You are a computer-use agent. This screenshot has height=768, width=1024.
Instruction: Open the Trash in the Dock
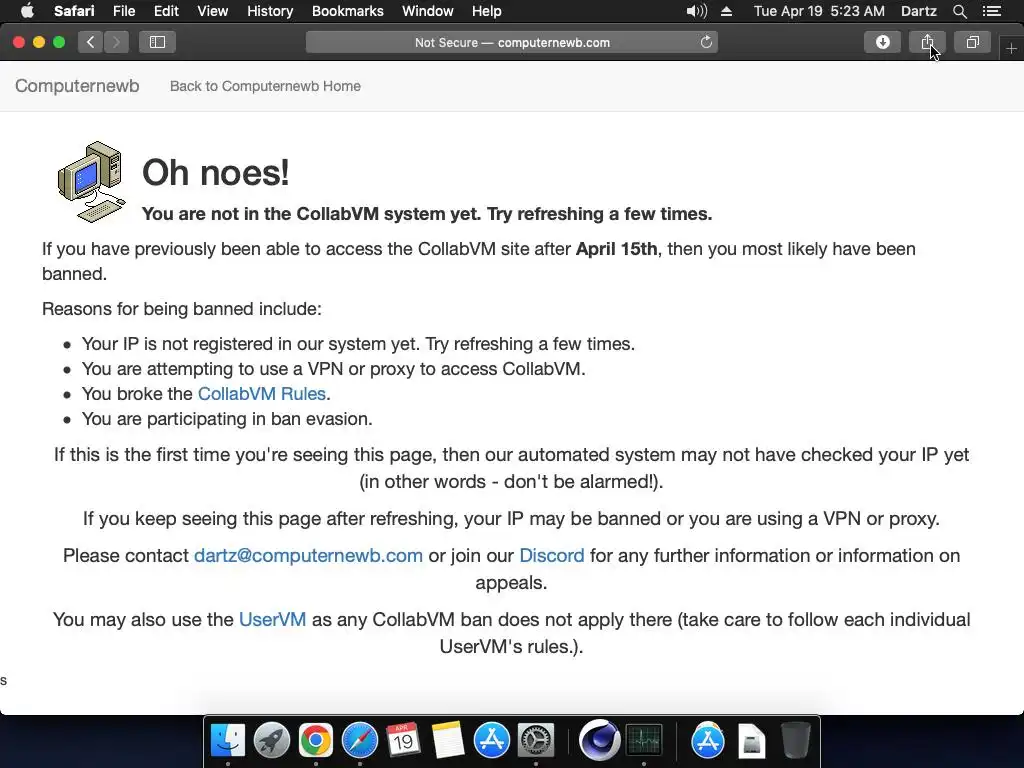tap(795, 741)
